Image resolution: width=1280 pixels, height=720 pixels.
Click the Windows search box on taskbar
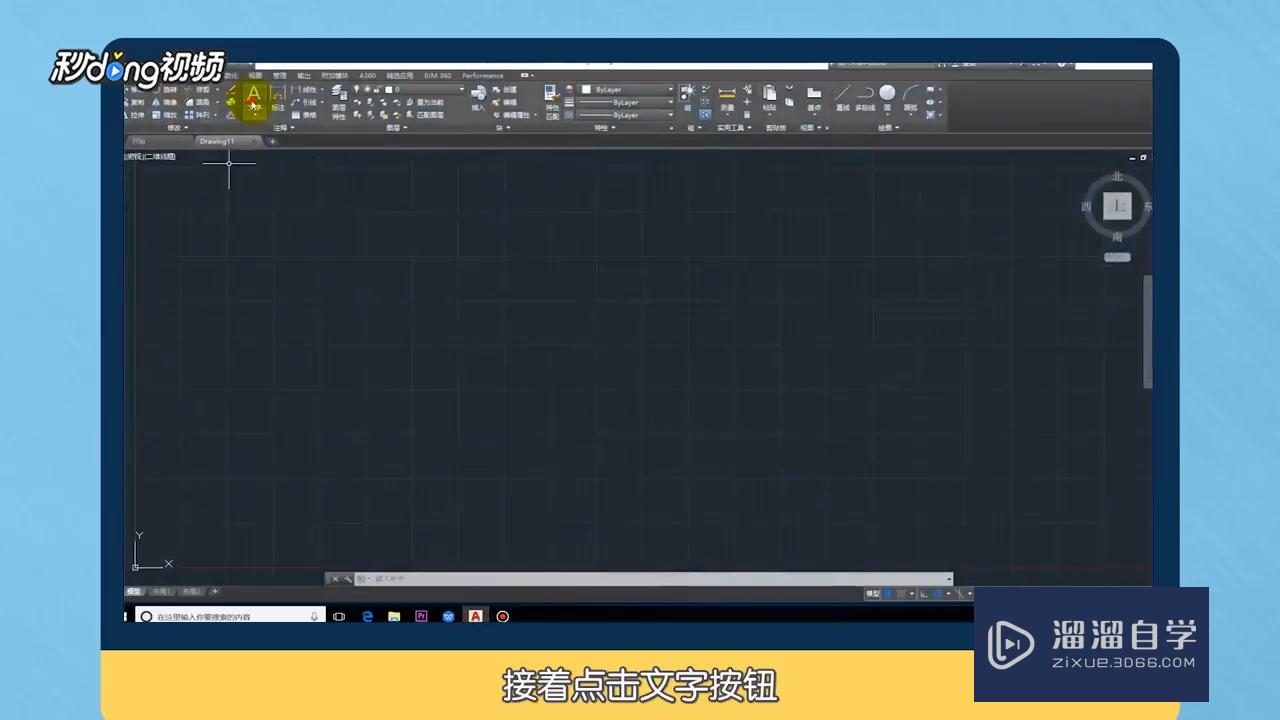(x=231, y=617)
